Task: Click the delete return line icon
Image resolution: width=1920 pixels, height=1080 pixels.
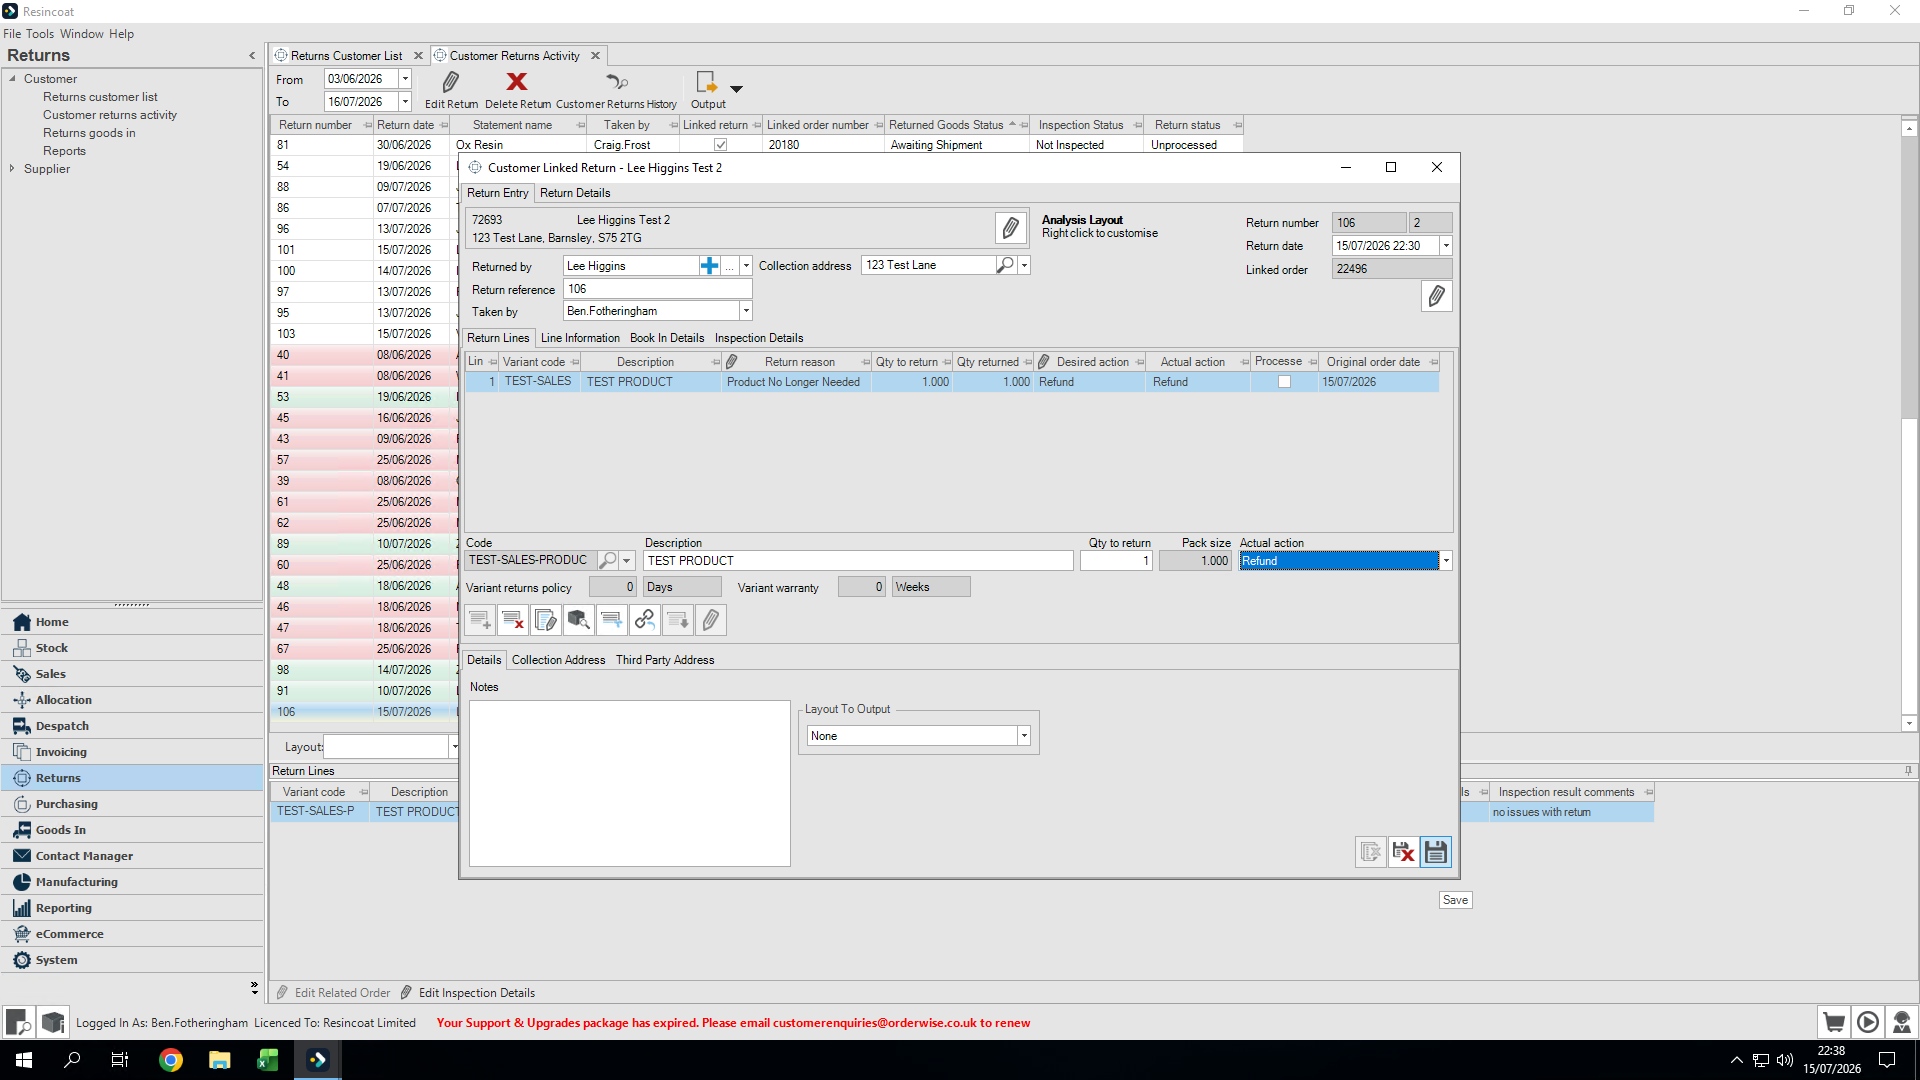Action: tap(513, 621)
